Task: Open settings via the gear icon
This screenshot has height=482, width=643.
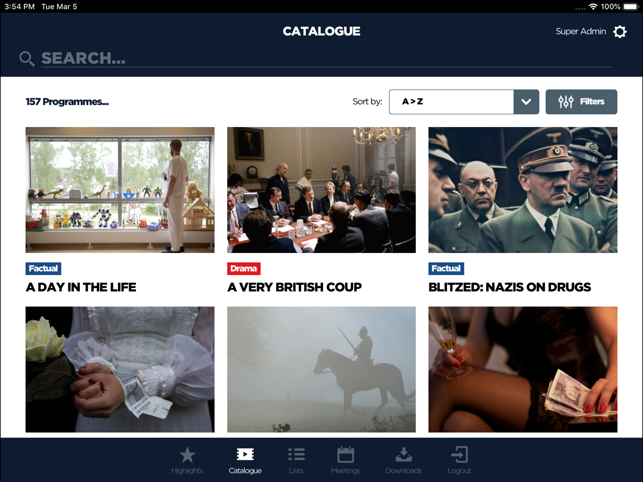Action: [x=620, y=32]
